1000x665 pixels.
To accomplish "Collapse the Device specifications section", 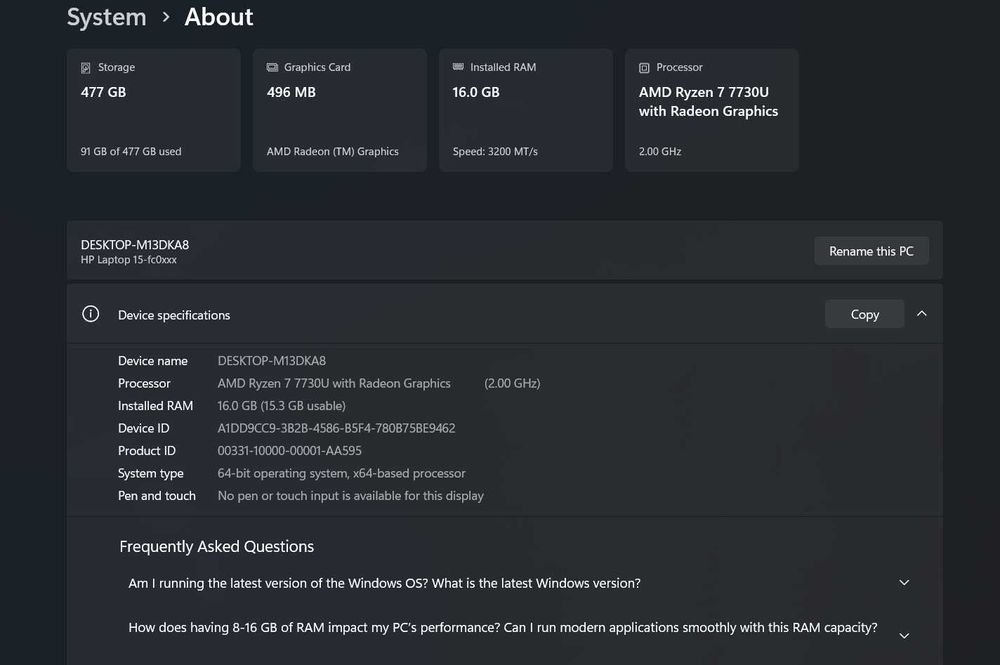I will [922, 314].
